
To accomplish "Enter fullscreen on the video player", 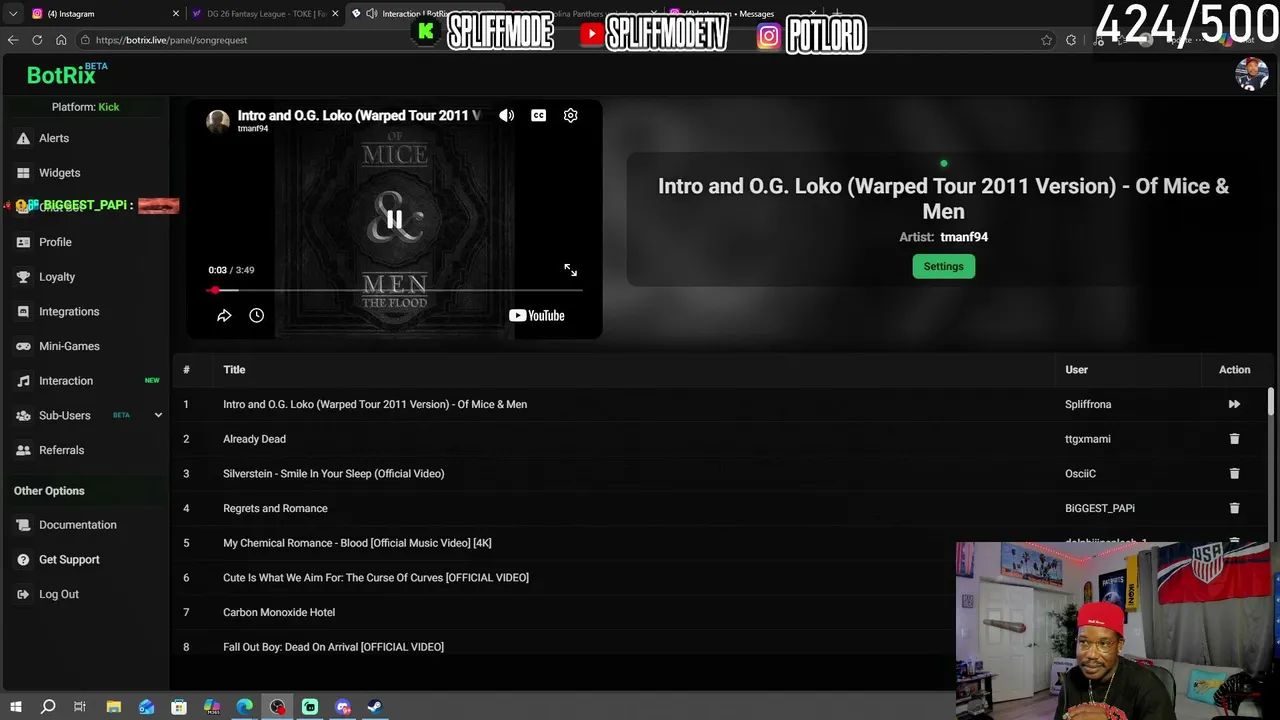I will [570, 270].
